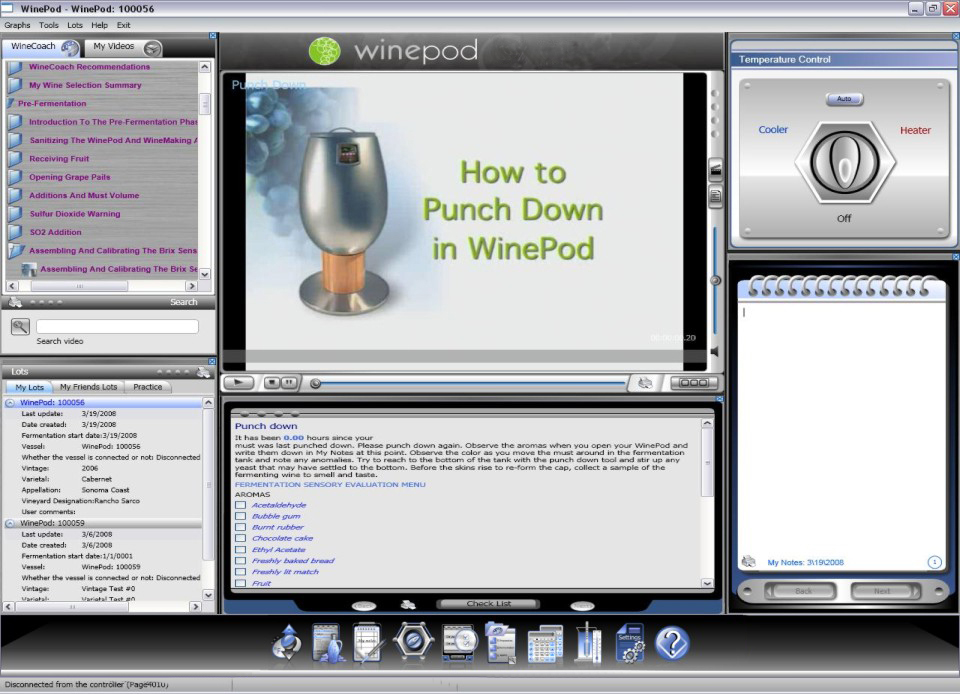The height and width of the screenshot is (694, 960).
Task: Toggle the Auto temperature button
Action: (844, 99)
